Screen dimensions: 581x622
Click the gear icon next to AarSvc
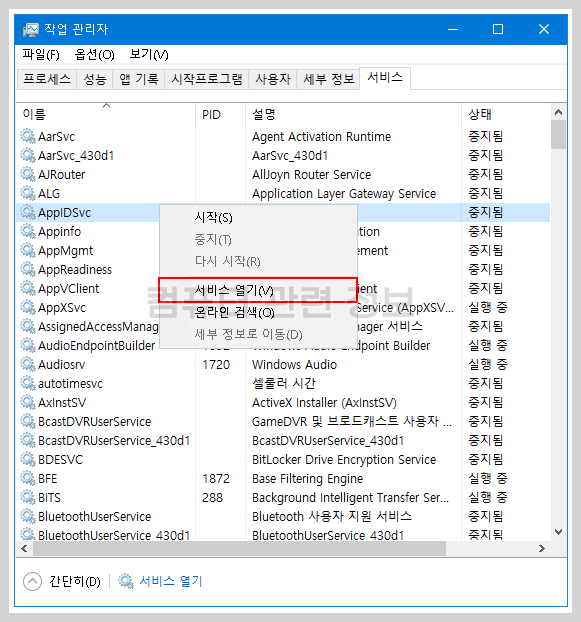tap(28, 136)
